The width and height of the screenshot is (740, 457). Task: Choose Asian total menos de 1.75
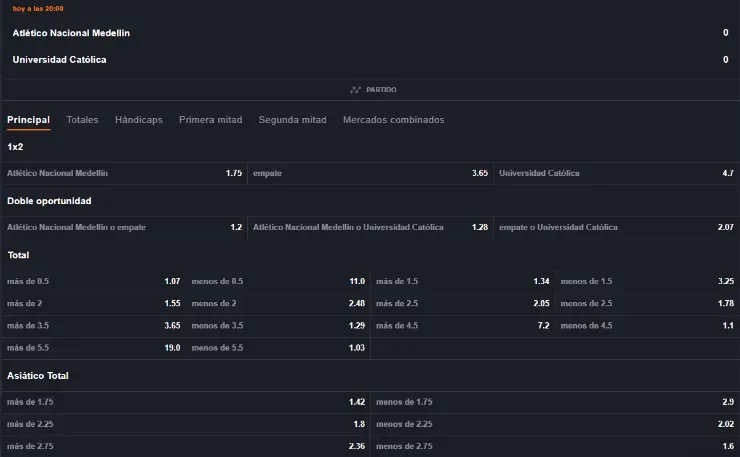555,401
